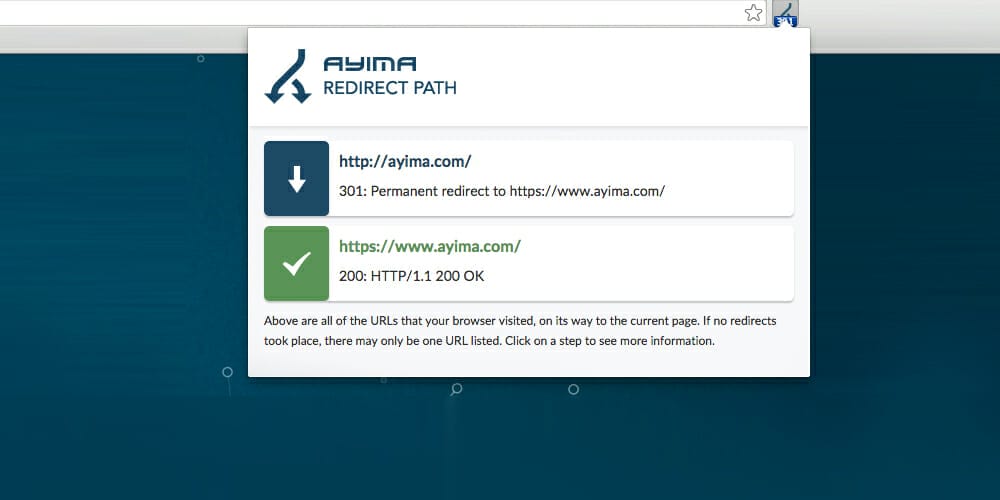Select the 200: HTTP/1.1 200 OK text
The image size is (1000, 500).
pyautogui.click(x=411, y=276)
